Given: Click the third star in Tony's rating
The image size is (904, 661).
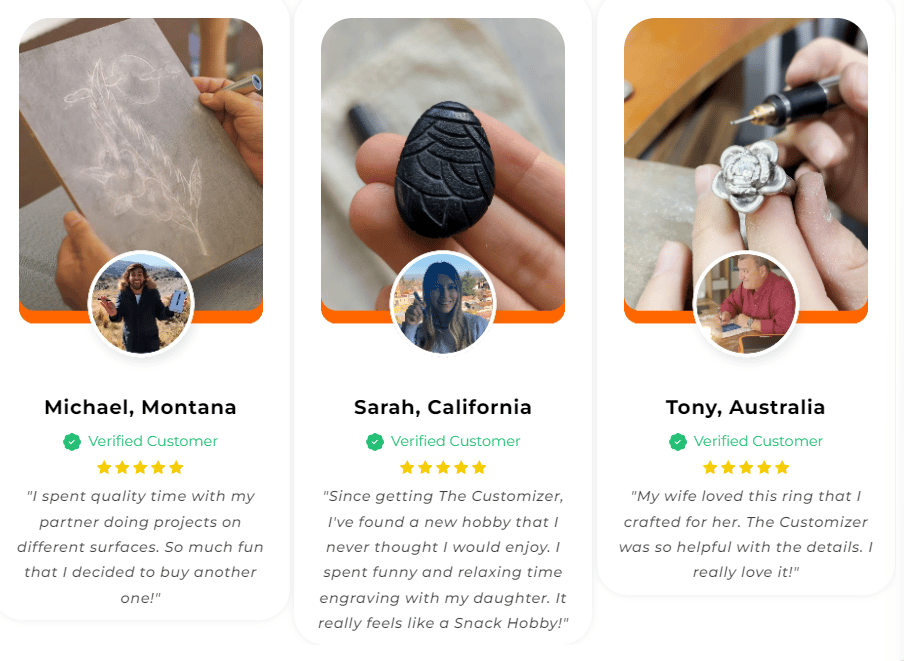Looking at the screenshot, I should coord(746,467).
